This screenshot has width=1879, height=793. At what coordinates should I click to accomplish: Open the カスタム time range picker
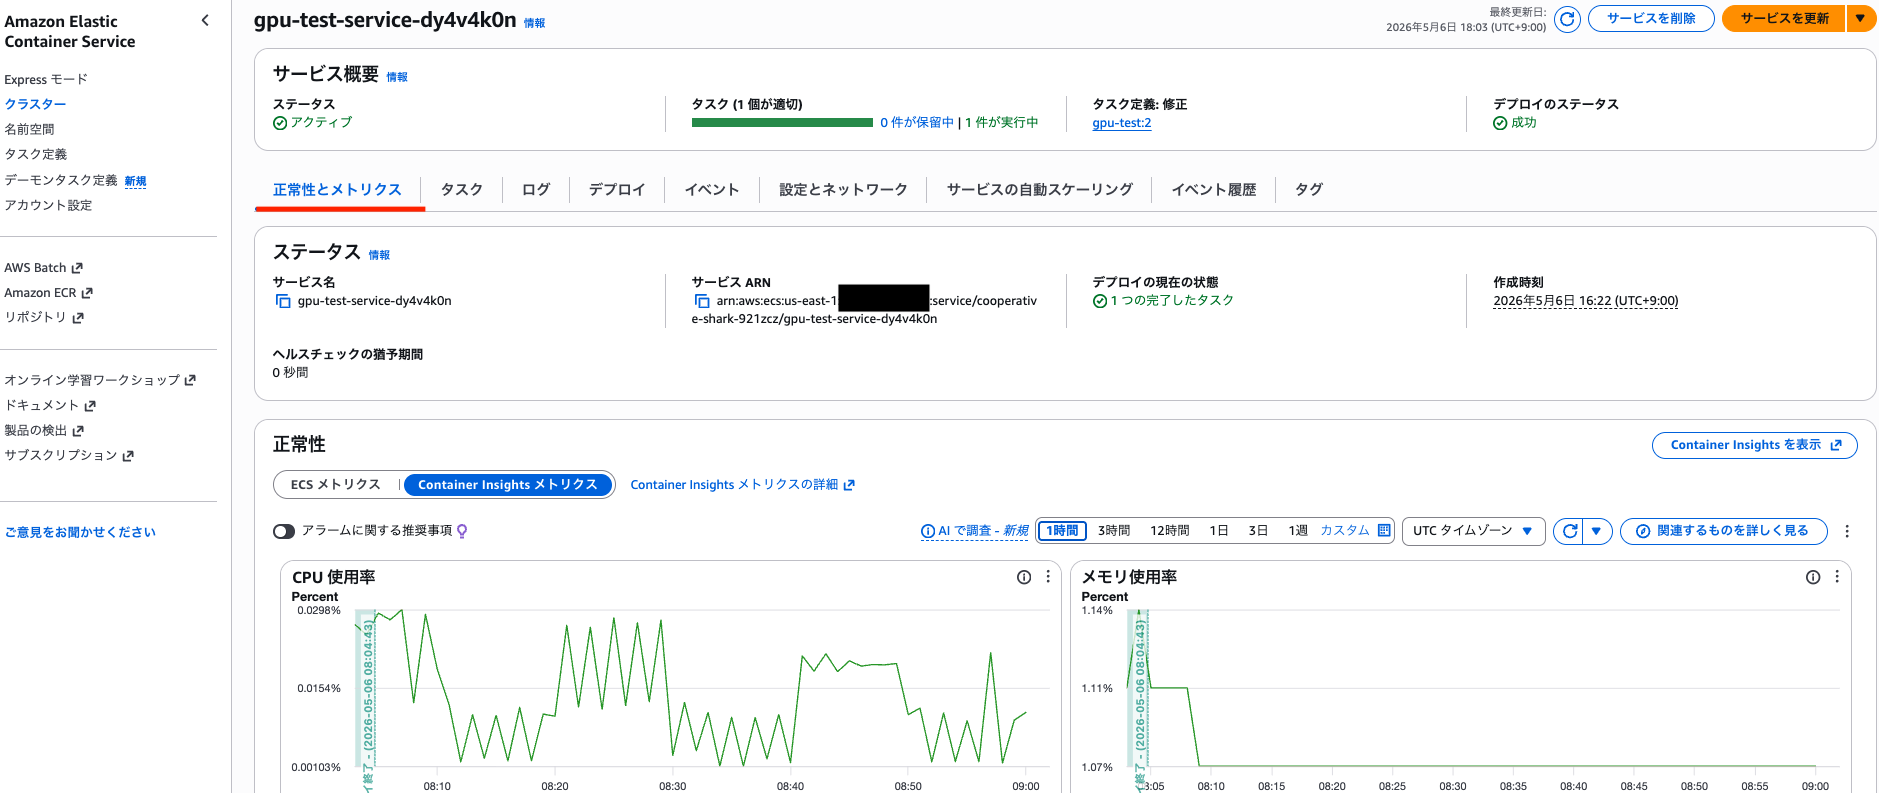tap(1344, 531)
